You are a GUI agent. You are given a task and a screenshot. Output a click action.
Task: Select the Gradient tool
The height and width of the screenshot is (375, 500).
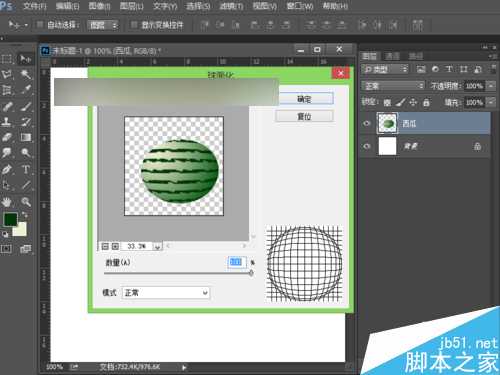pos(26,137)
